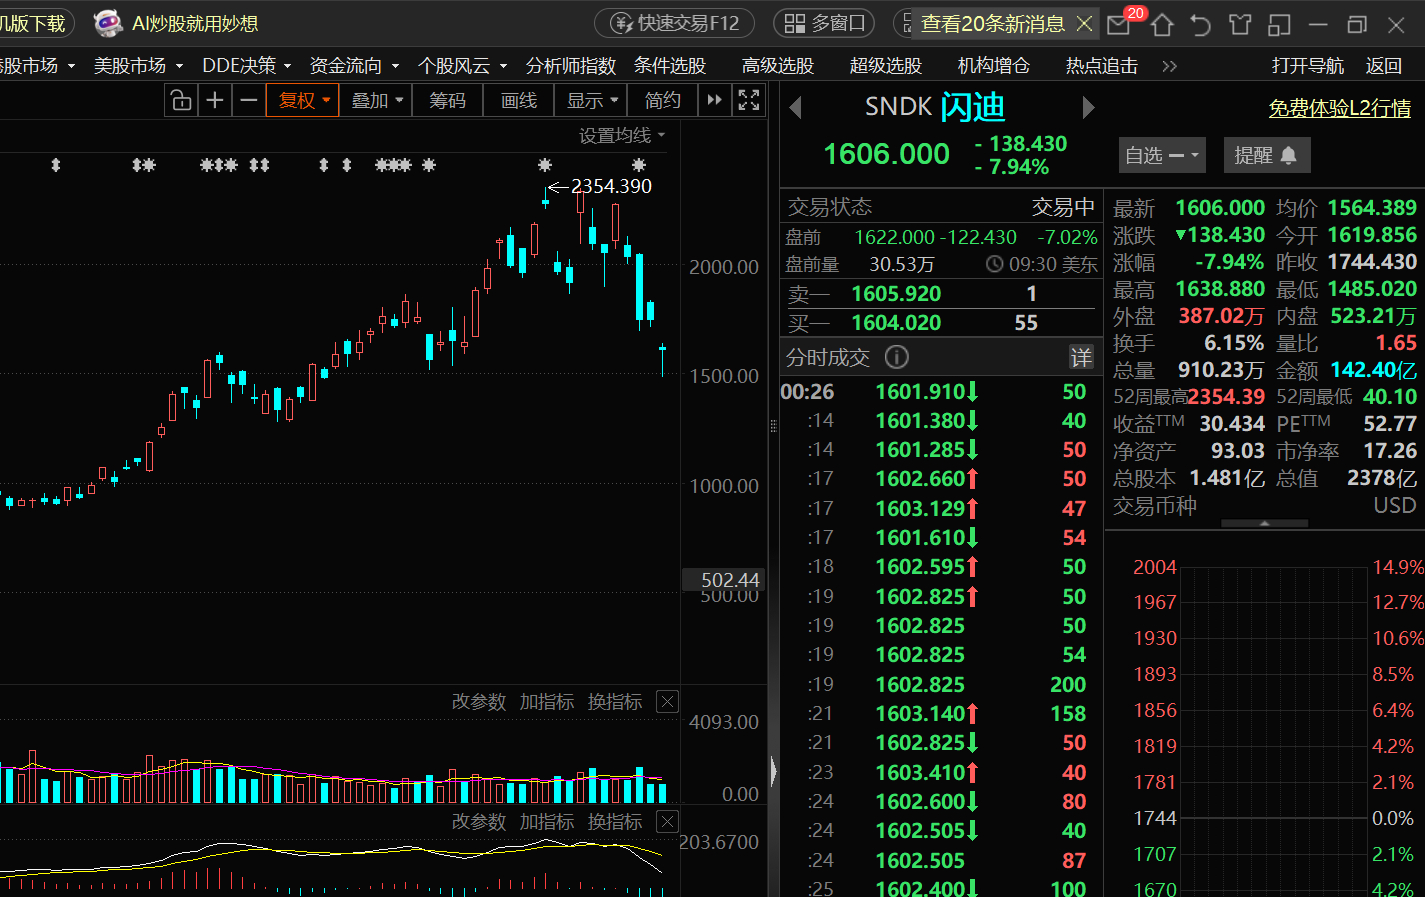The width and height of the screenshot is (1425, 897).
Task: Open 多窗口 multi-window button
Action: tap(825, 23)
